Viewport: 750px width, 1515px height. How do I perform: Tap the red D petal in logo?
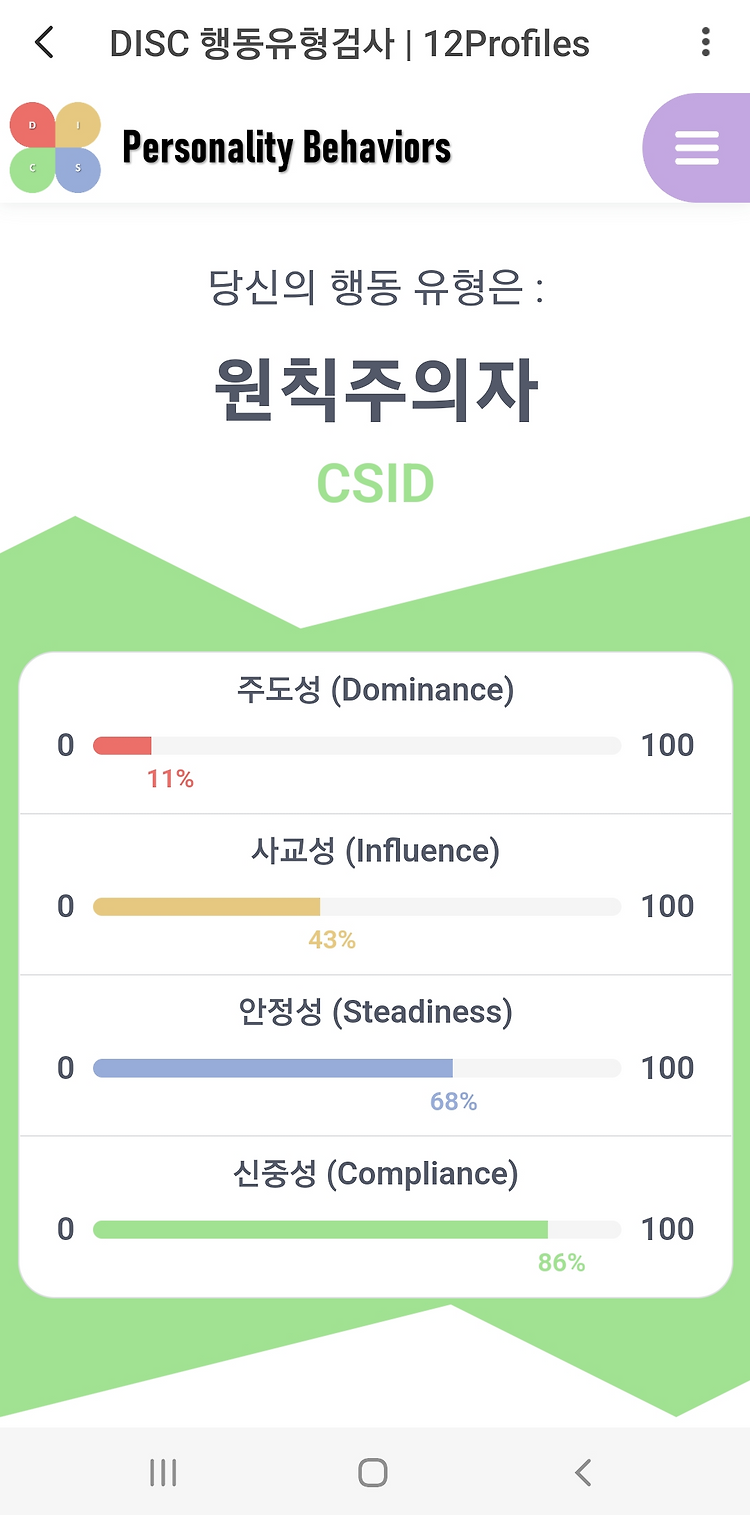pos(32,125)
